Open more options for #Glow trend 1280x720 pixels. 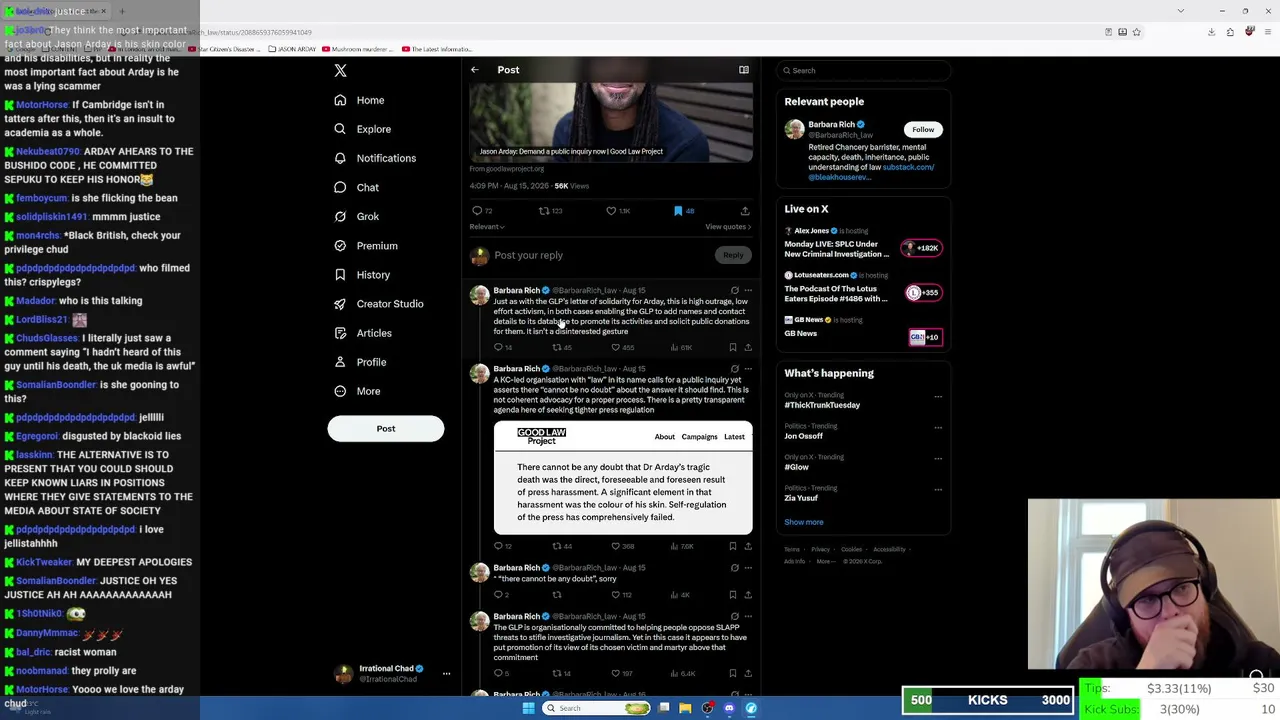pyautogui.click(x=938, y=458)
